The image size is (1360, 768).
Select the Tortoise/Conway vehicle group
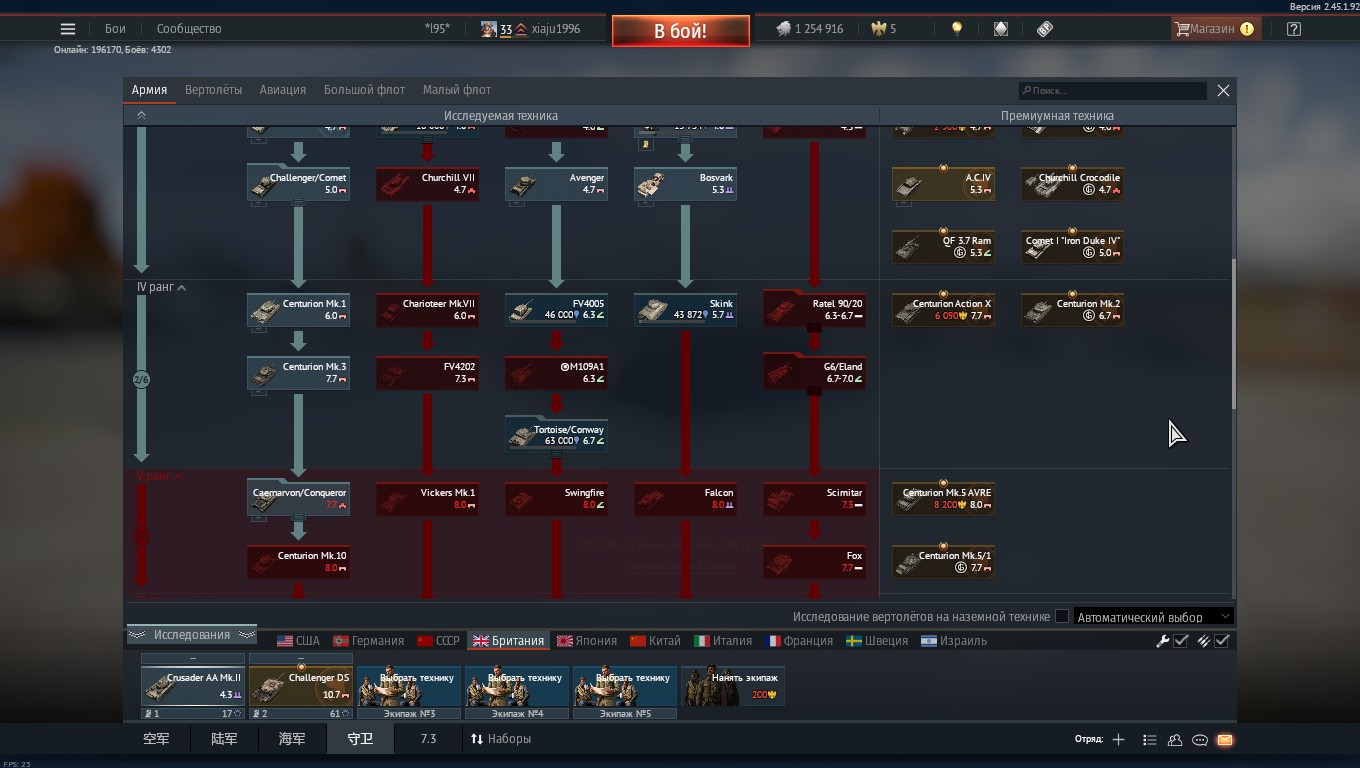click(556, 435)
